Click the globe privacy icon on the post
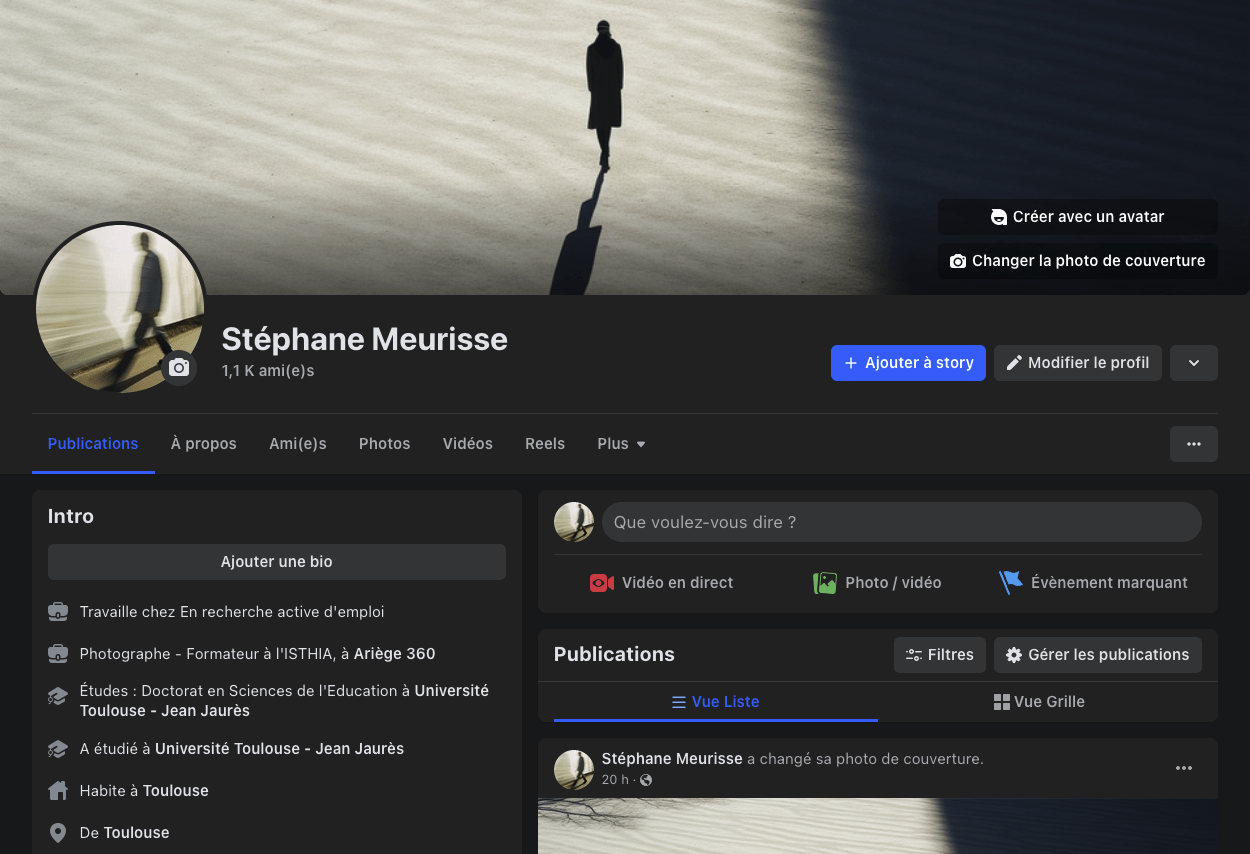 pos(646,780)
